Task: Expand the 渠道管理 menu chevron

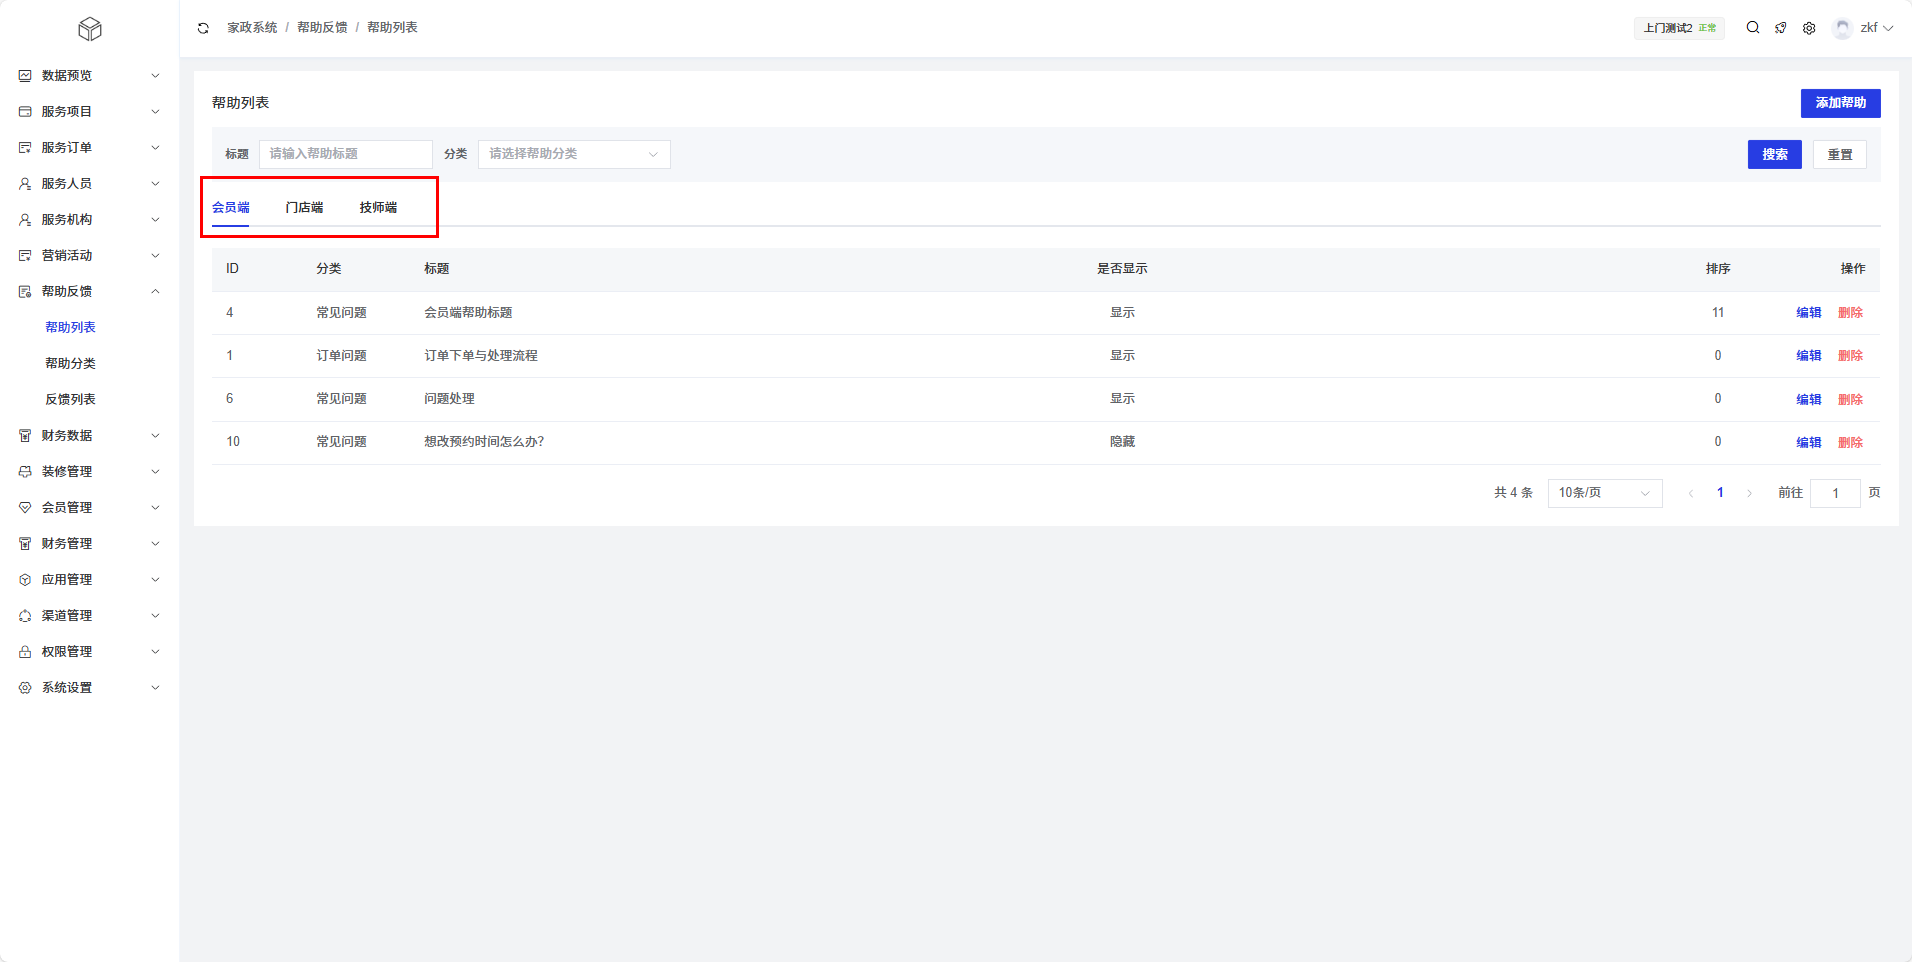Action: (155, 616)
